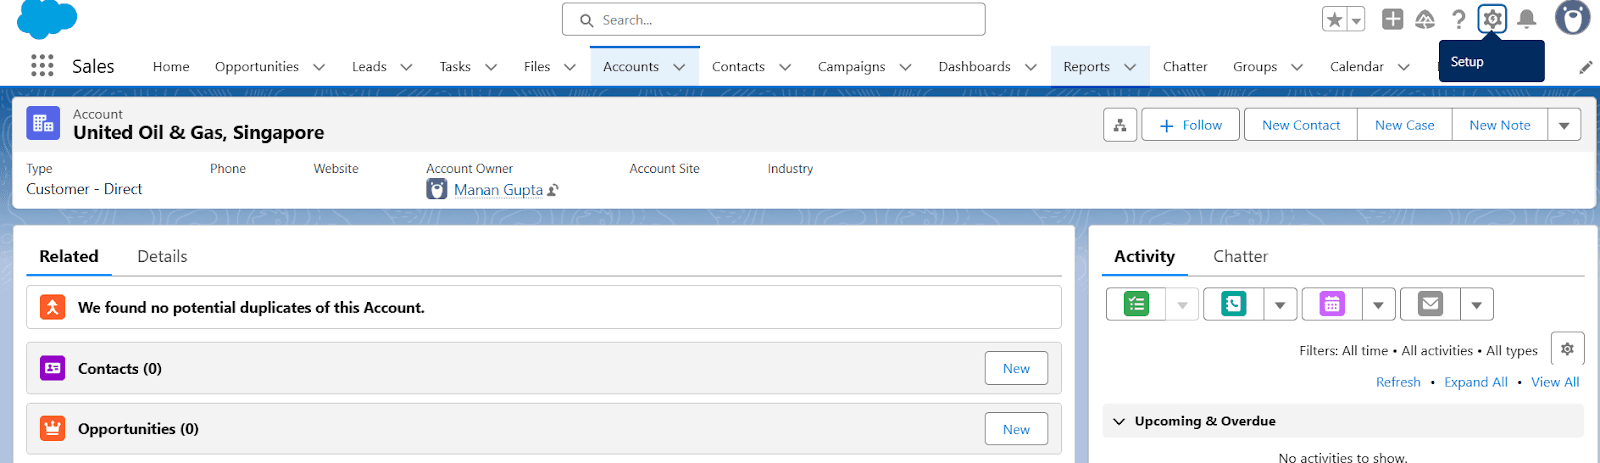Click the New Case button
Viewport: 1600px width, 463px height.
[x=1404, y=125]
